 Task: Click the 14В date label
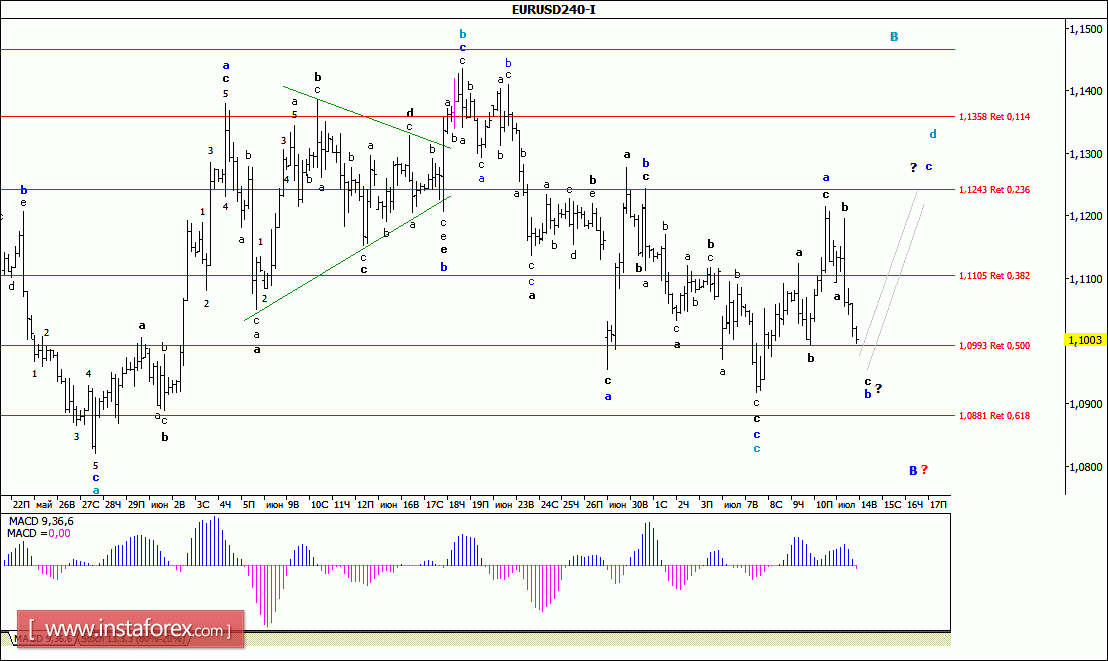[x=868, y=504]
